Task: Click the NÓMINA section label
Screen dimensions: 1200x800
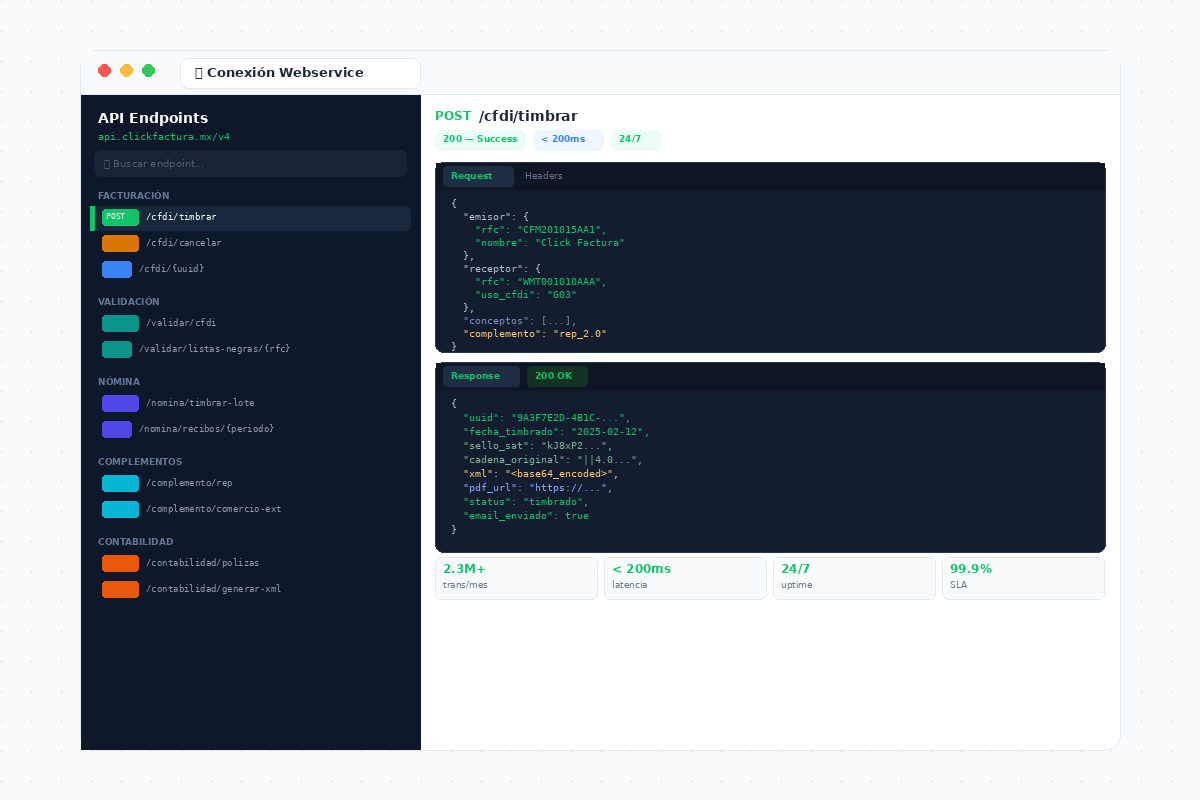Action: tap(119, 382)
